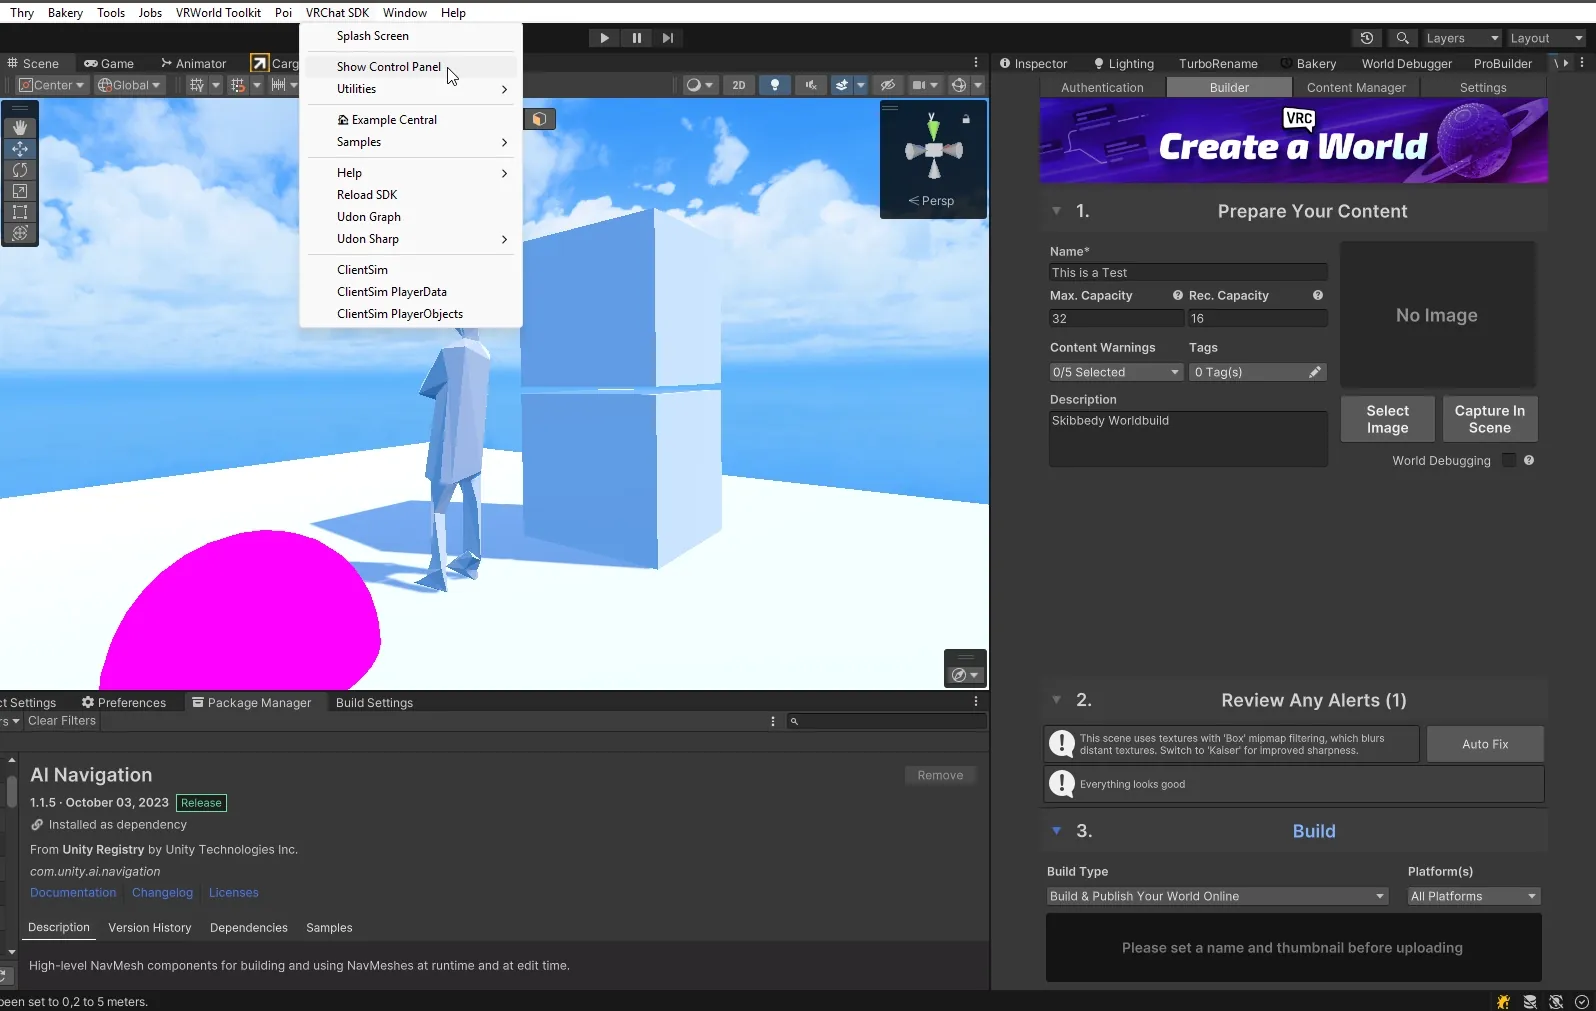Click the Pause button

(x=636, y=38)
